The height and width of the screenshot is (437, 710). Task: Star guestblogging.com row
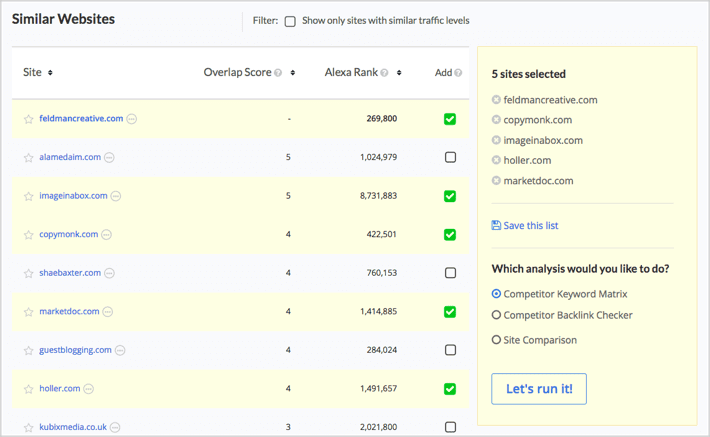click(29, 350)
